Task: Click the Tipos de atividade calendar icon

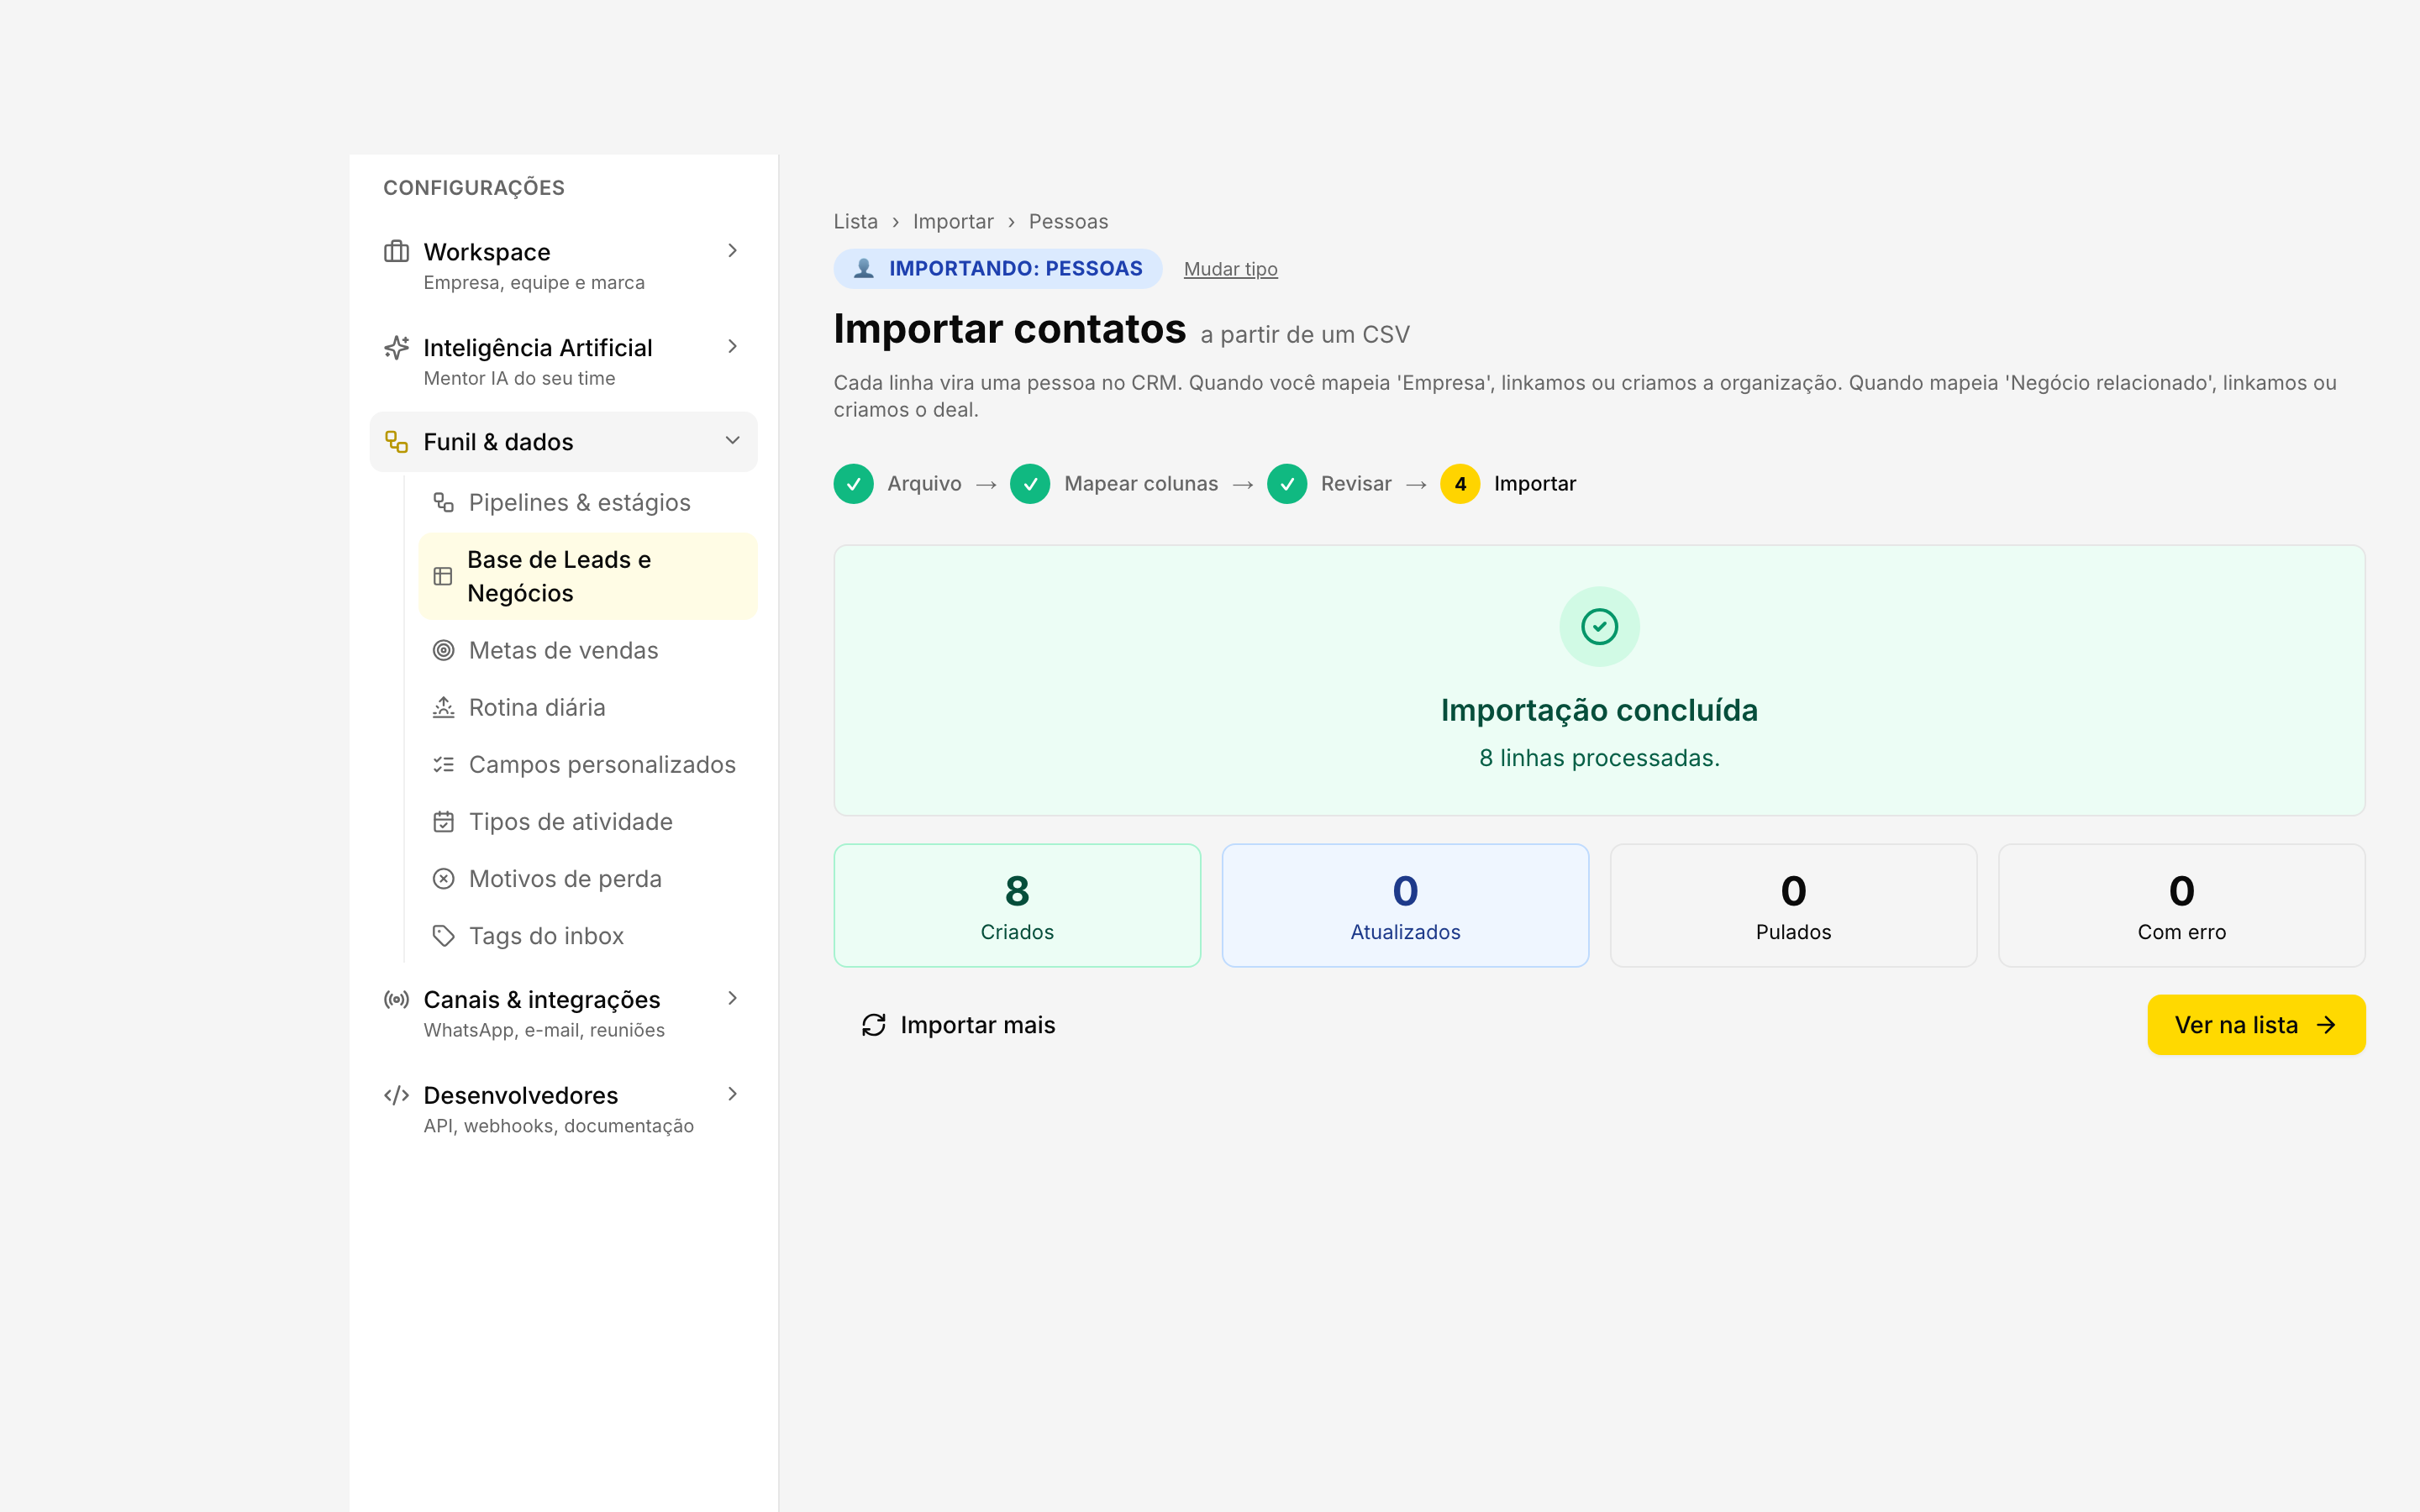Action: point(444,821)
